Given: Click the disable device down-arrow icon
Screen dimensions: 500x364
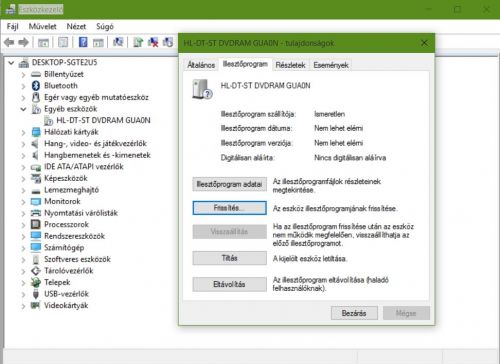Looking at the screenshot, I should [168, 42].
